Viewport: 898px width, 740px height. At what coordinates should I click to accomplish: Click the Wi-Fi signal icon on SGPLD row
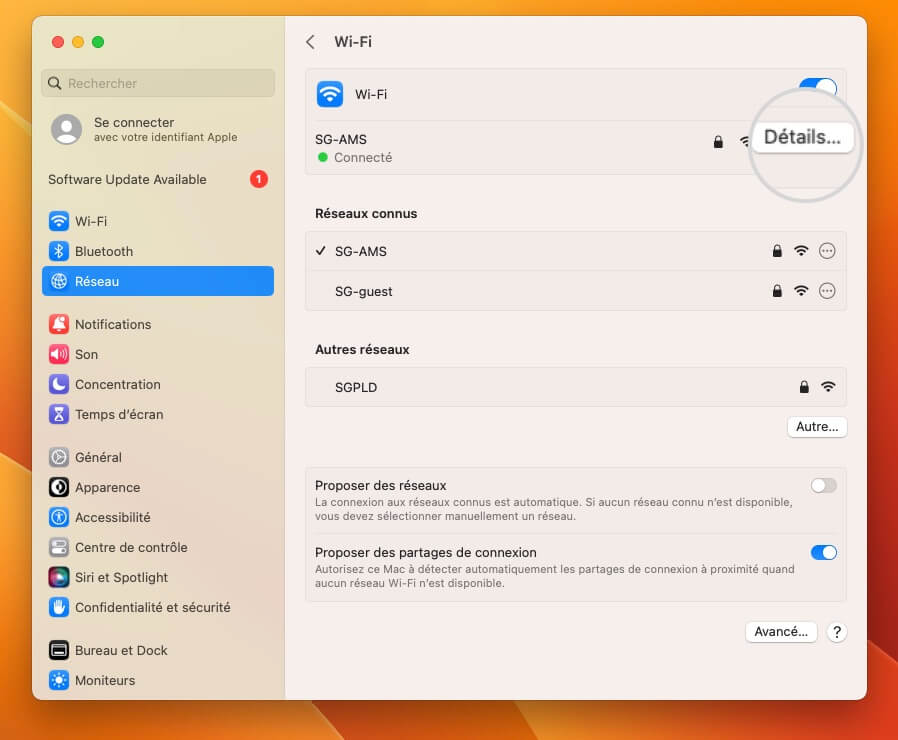tap(828, 387)
